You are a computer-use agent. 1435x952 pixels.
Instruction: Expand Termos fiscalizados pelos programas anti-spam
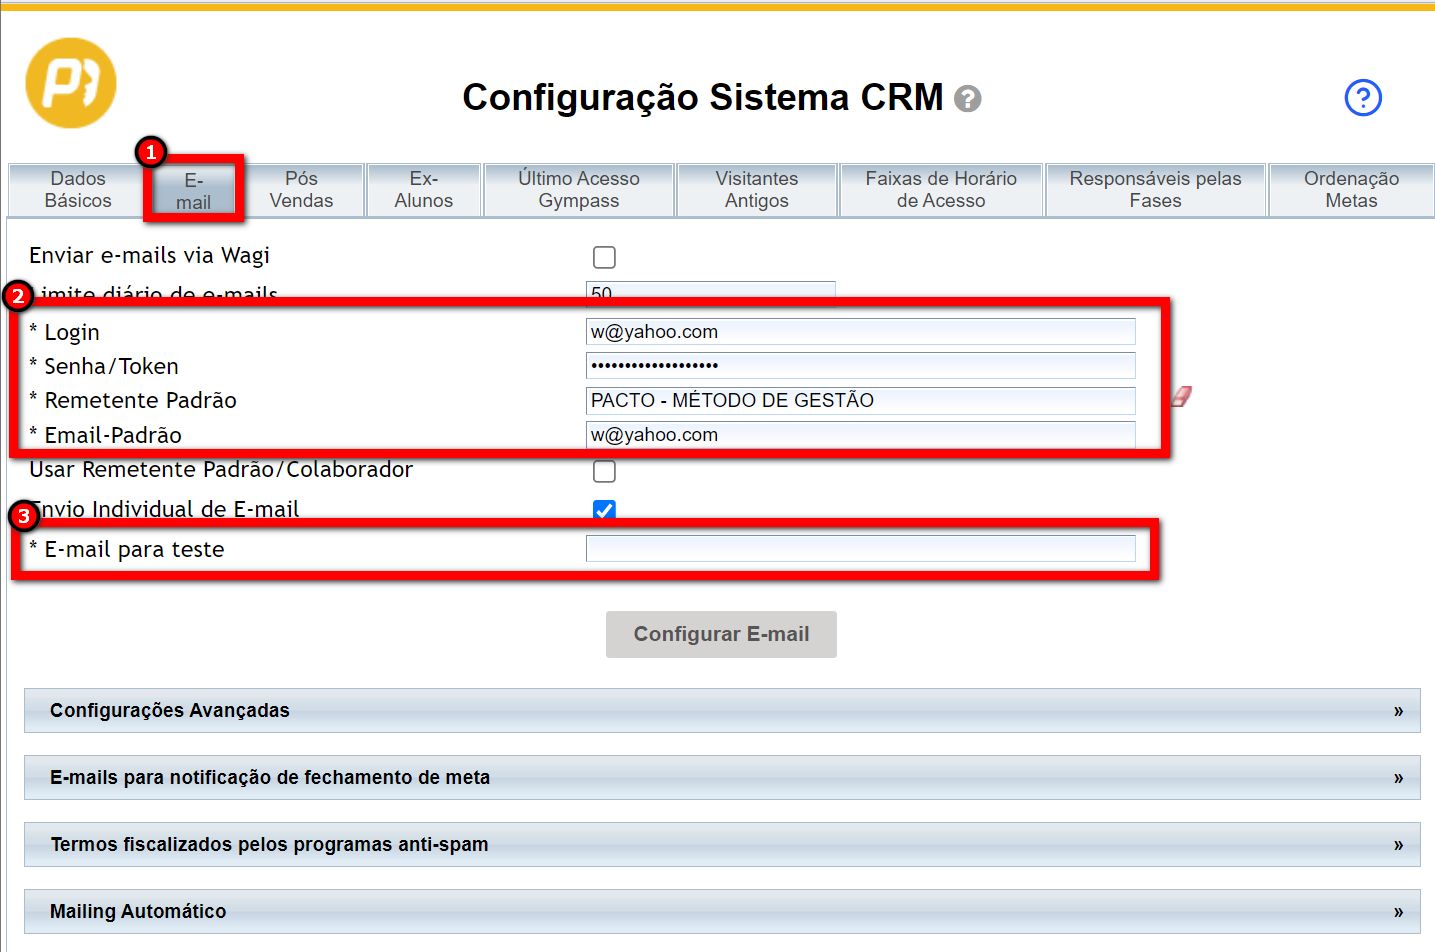(721, 844)
